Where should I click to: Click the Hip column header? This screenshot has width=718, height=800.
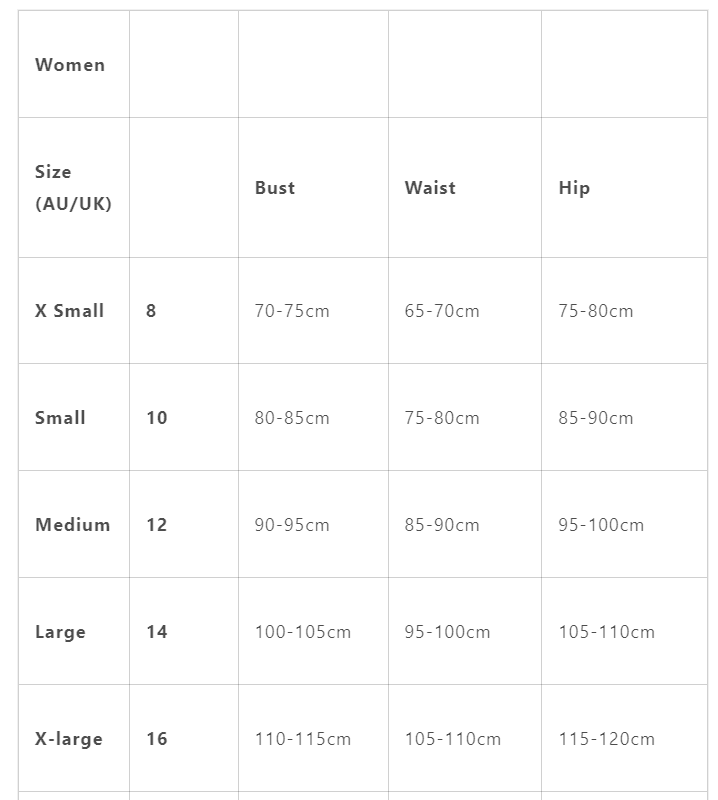pyautogui.click(x=574, y=188)
